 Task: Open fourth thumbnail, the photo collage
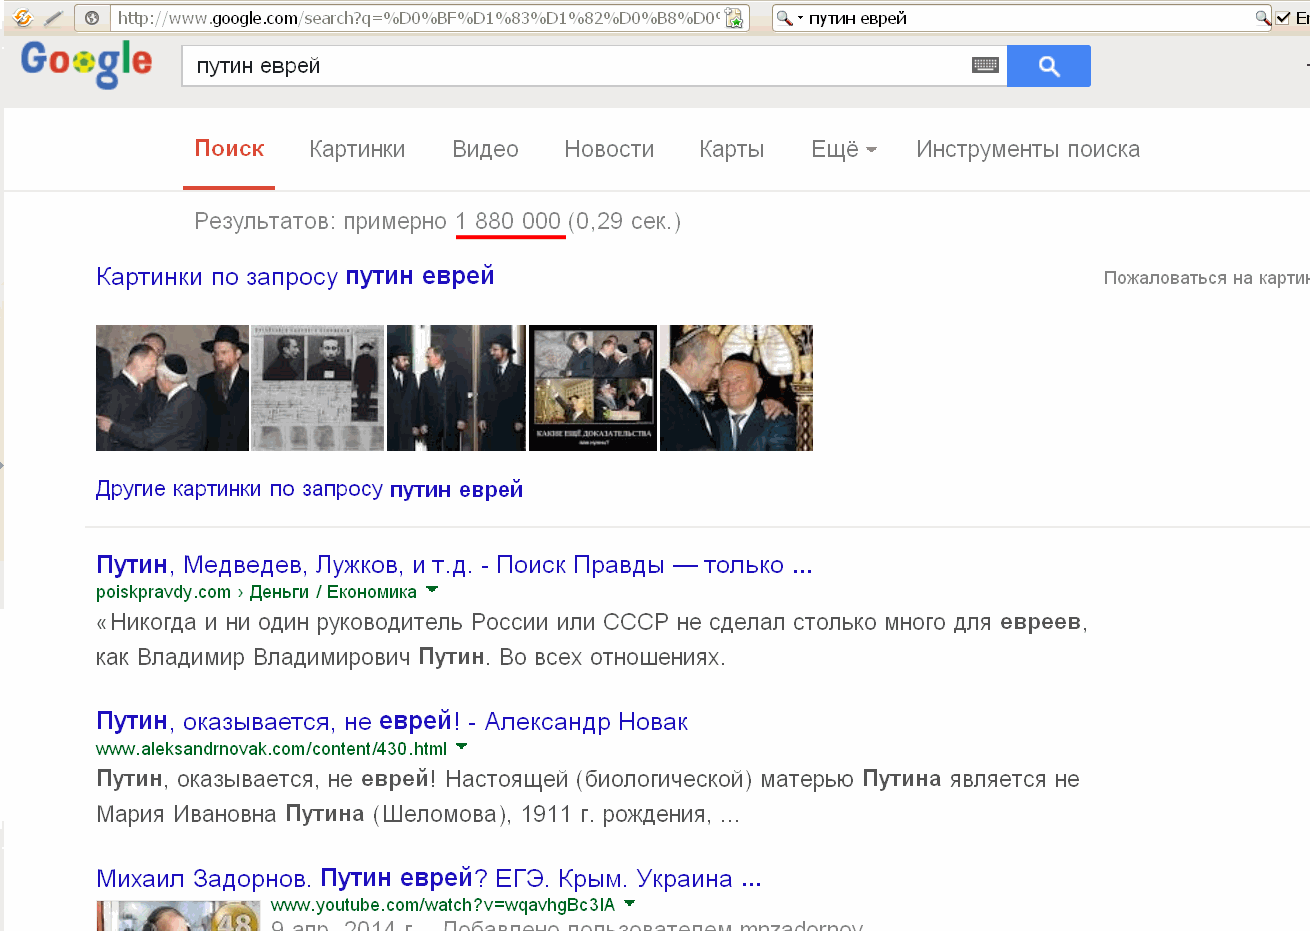(593, 388)
